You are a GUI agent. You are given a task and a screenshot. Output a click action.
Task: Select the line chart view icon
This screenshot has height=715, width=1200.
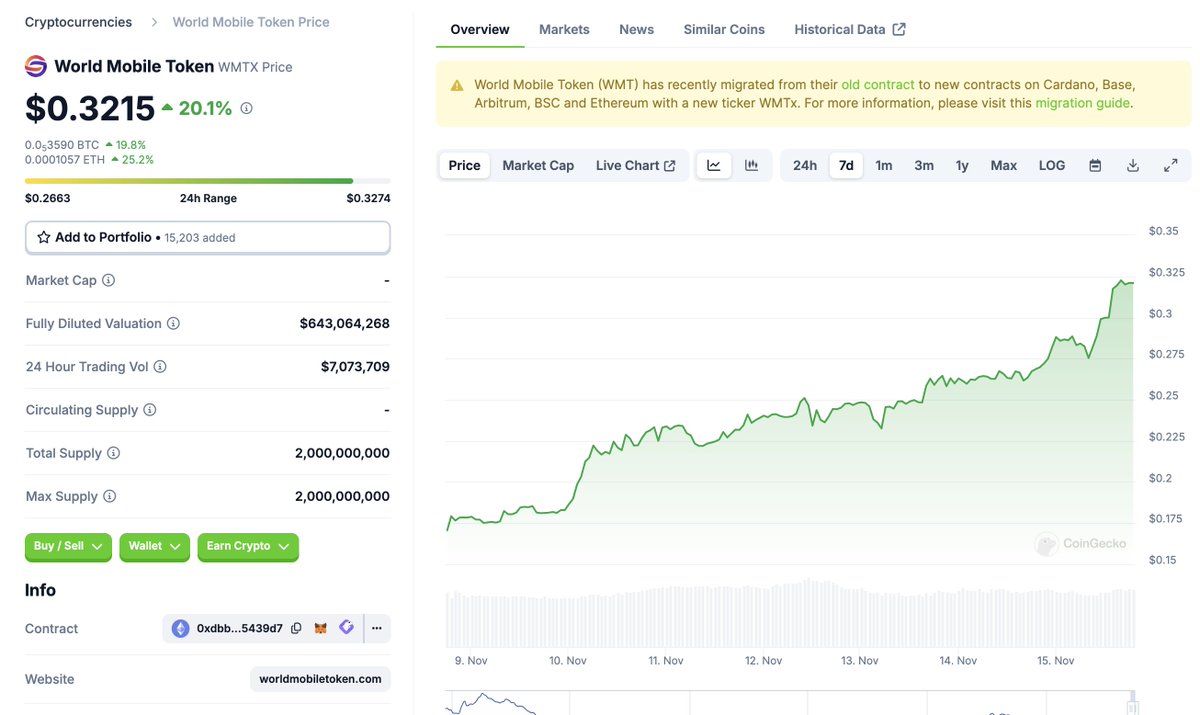click(714, 165)
